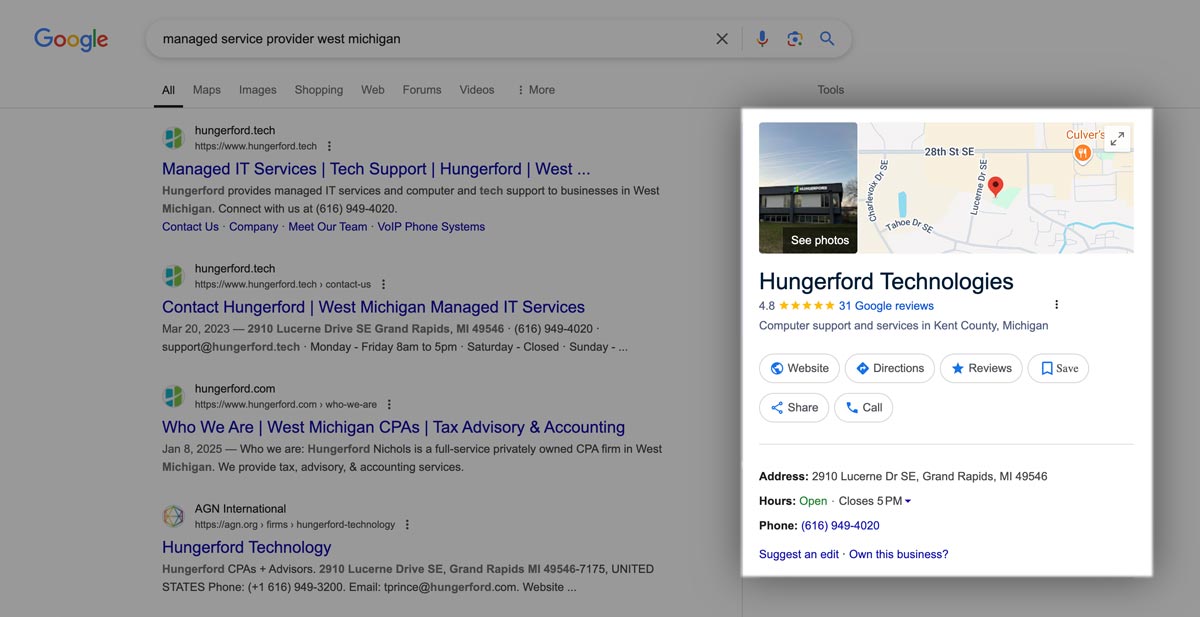Call Hungerford Technologies button
Image resolution: width=1200 pixels, height=617 pixels.
[863, 407]
